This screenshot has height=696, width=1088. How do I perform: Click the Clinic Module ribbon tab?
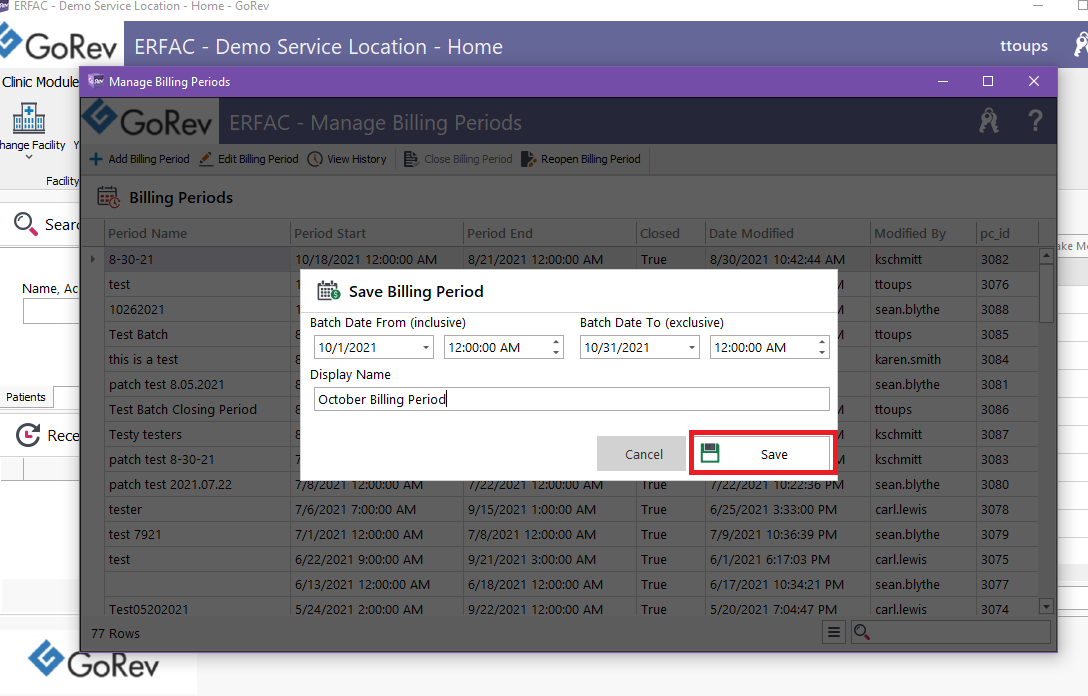point(40,82)
